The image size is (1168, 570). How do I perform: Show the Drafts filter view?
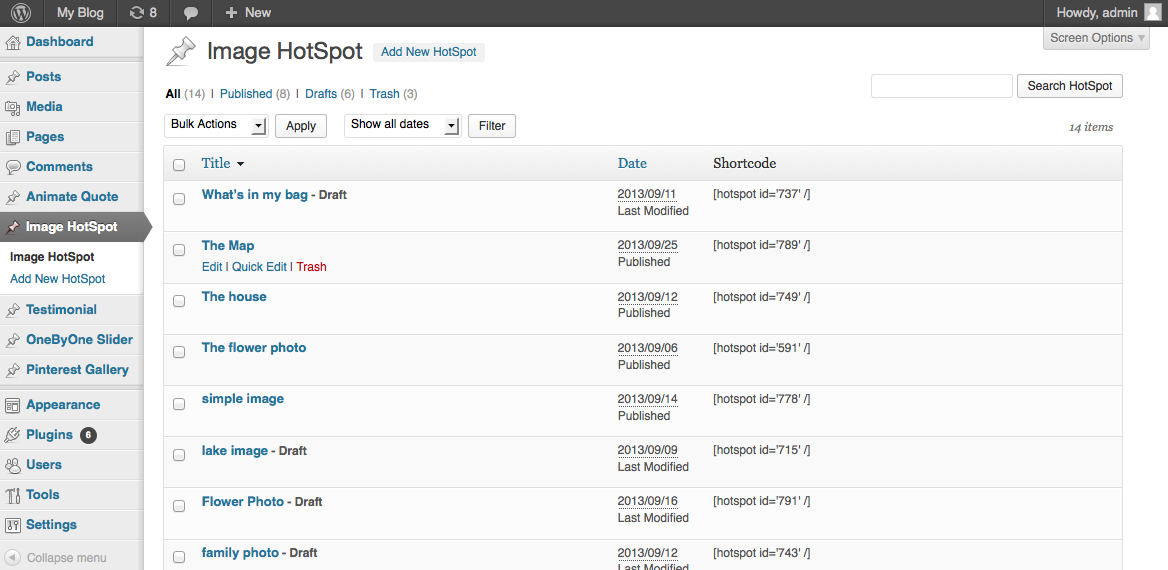(x=321, y=94)
